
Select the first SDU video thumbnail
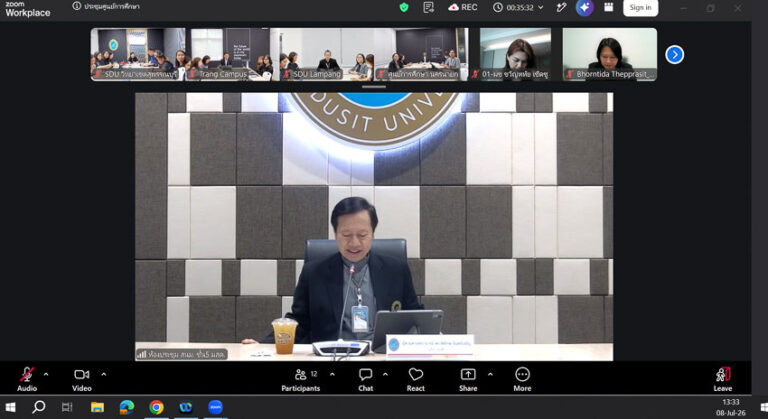(x=138, y=54)
